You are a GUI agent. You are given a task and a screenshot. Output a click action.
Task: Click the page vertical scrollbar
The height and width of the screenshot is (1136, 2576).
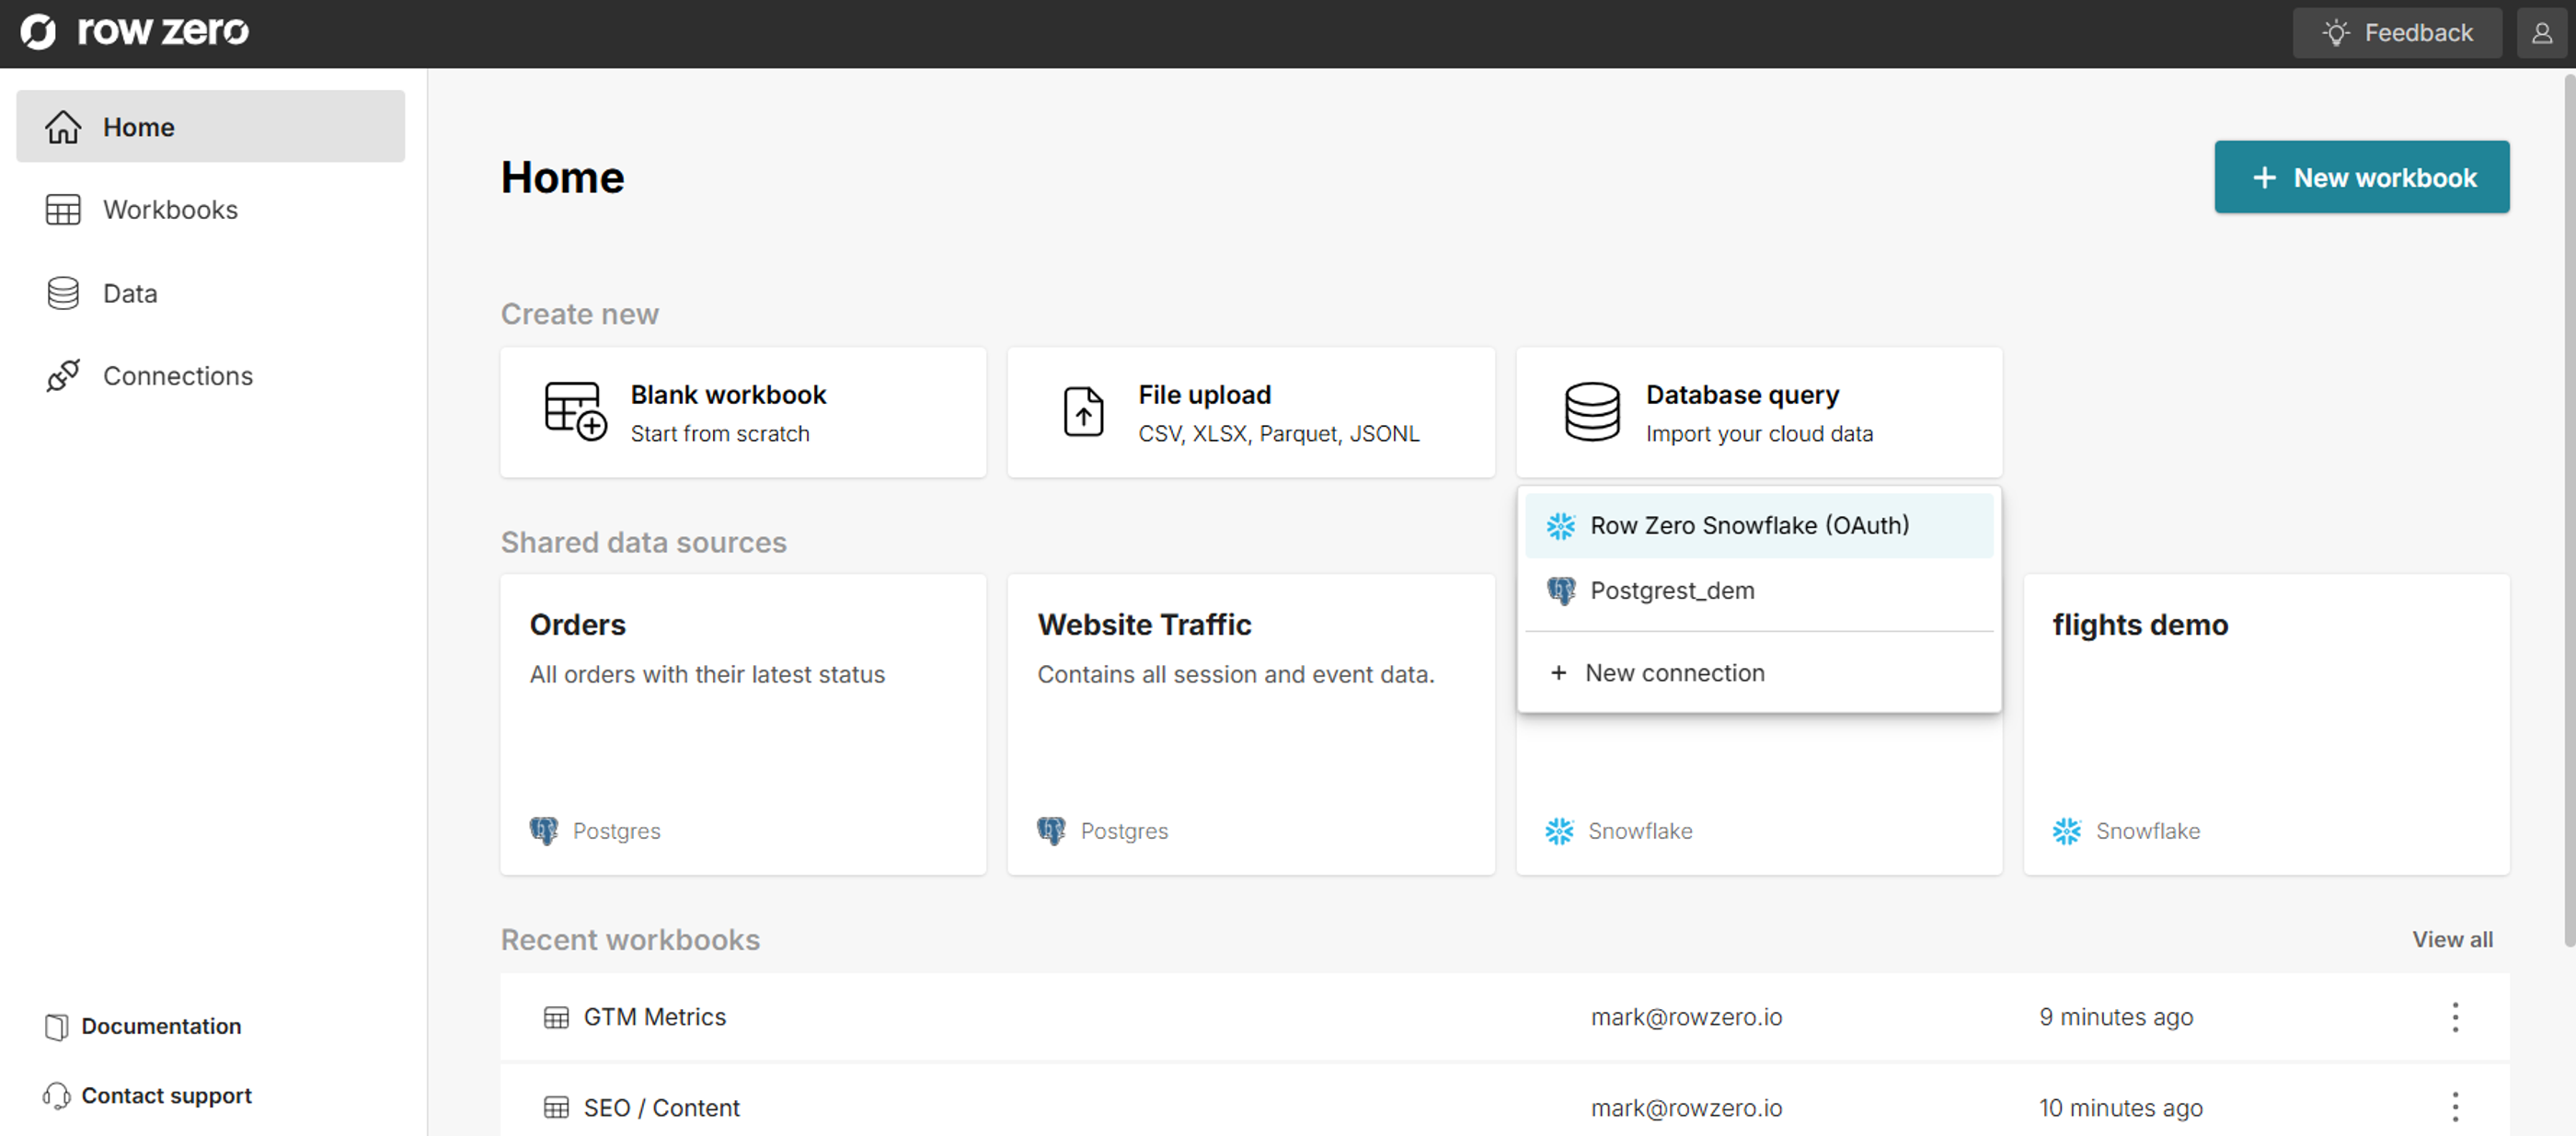click(x=2568, y=500)
